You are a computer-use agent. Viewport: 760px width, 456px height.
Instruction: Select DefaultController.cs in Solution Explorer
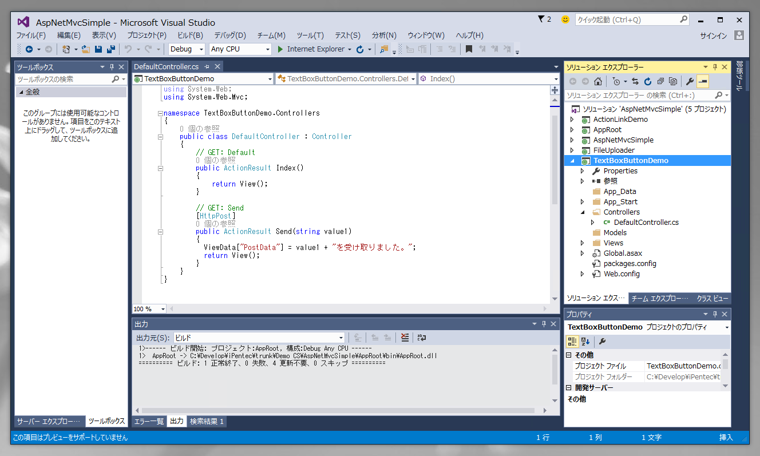coord(646,222)
